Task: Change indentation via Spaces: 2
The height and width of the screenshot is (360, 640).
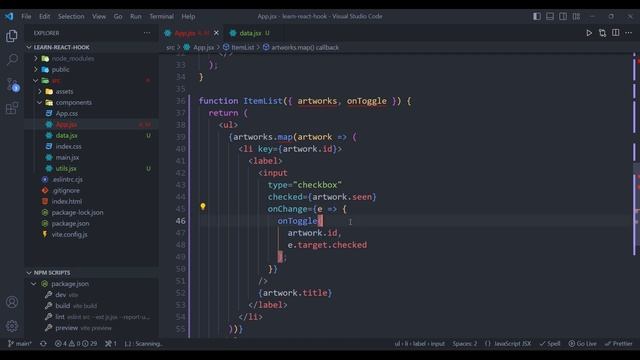Action: point(464,344)
